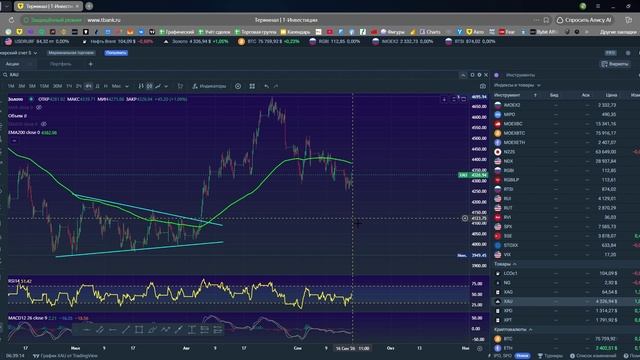Select the N225 instrument row
The height and width of the screenshot is (360, 640).
point(565,152)
